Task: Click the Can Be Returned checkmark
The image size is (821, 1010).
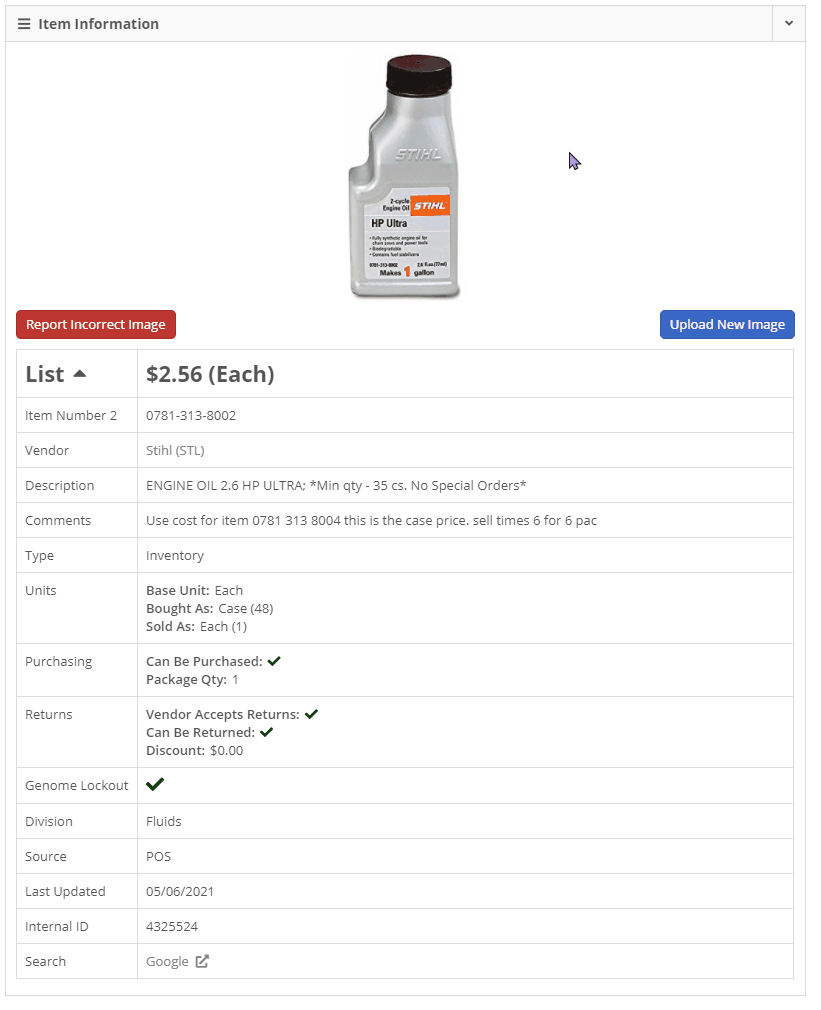Action: 267,732
